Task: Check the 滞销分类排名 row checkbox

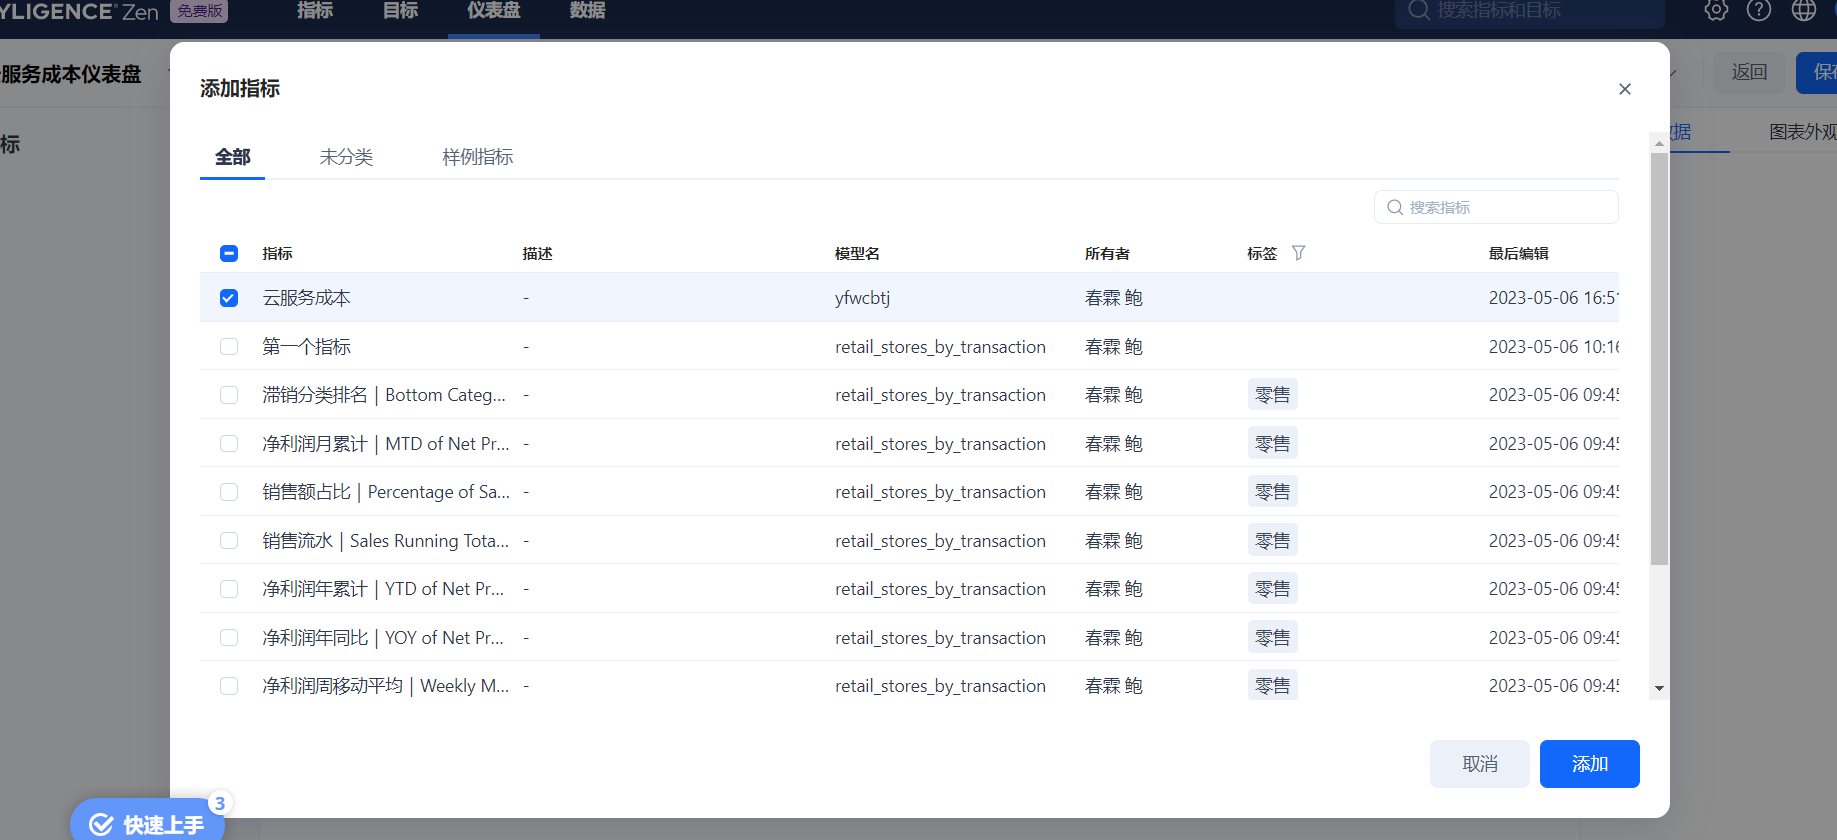Action: (x=229, y=395)
